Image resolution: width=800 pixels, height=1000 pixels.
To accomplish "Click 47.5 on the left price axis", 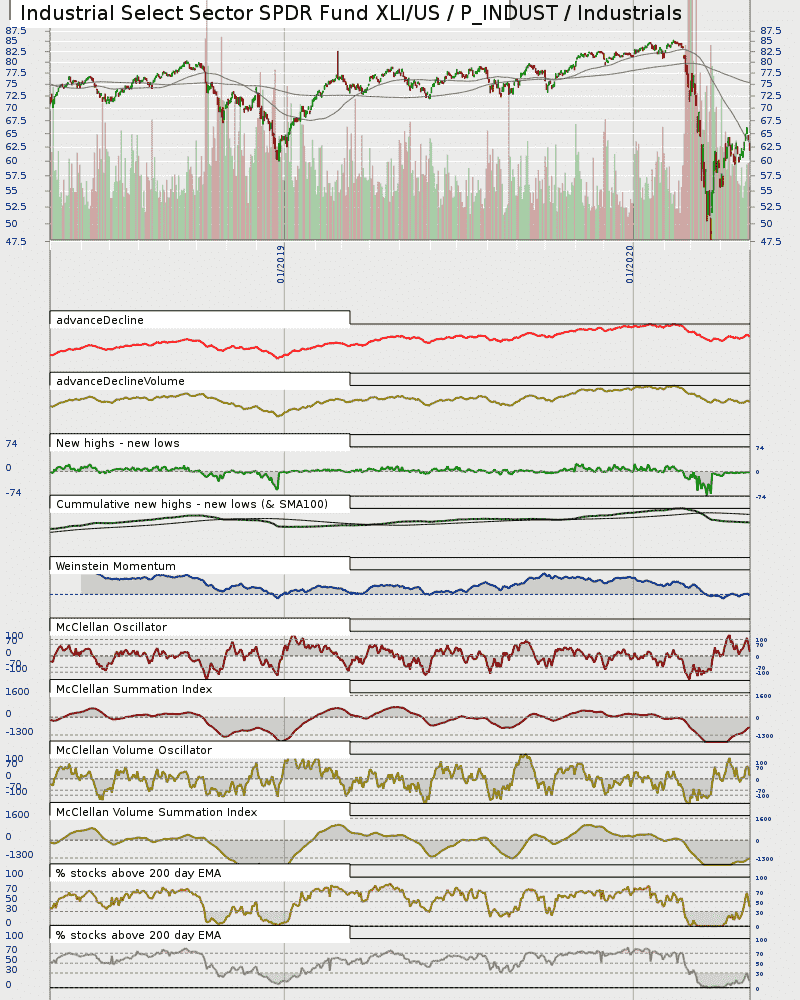I will click(x=16, y=242).
